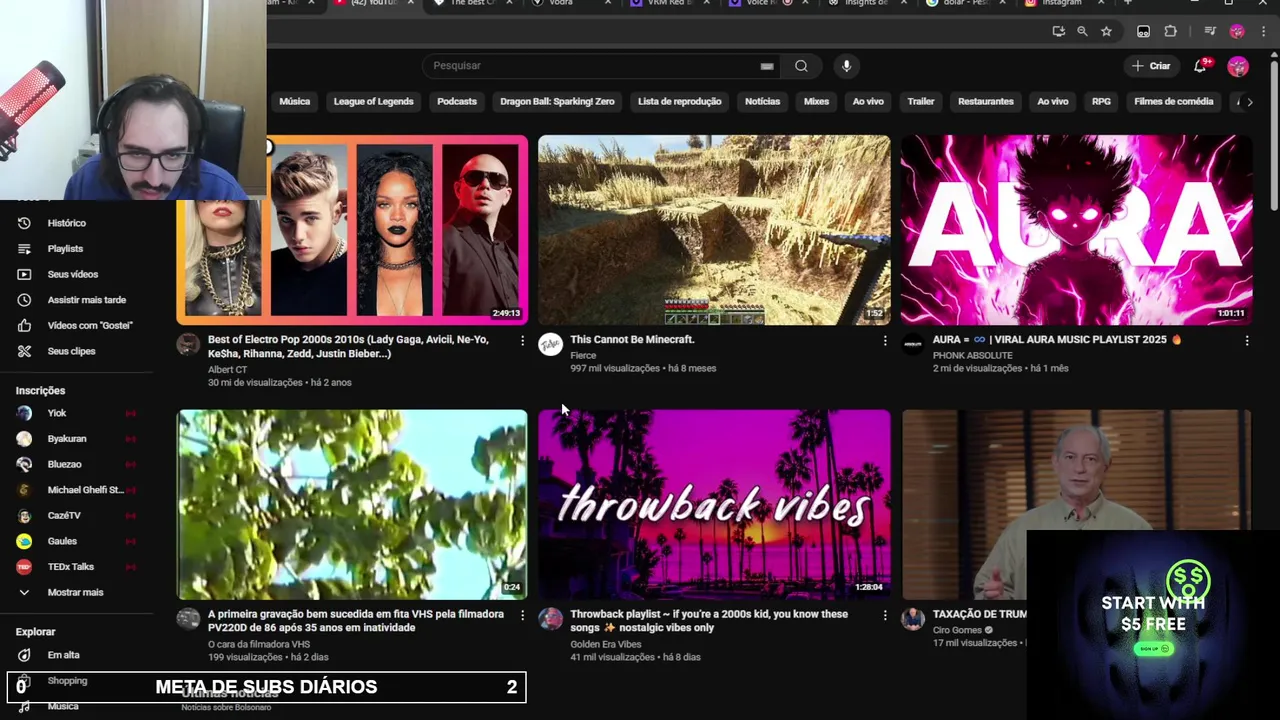
Task: Expand Mostrar mais under Inscrições
Action: tap(75, 593)
